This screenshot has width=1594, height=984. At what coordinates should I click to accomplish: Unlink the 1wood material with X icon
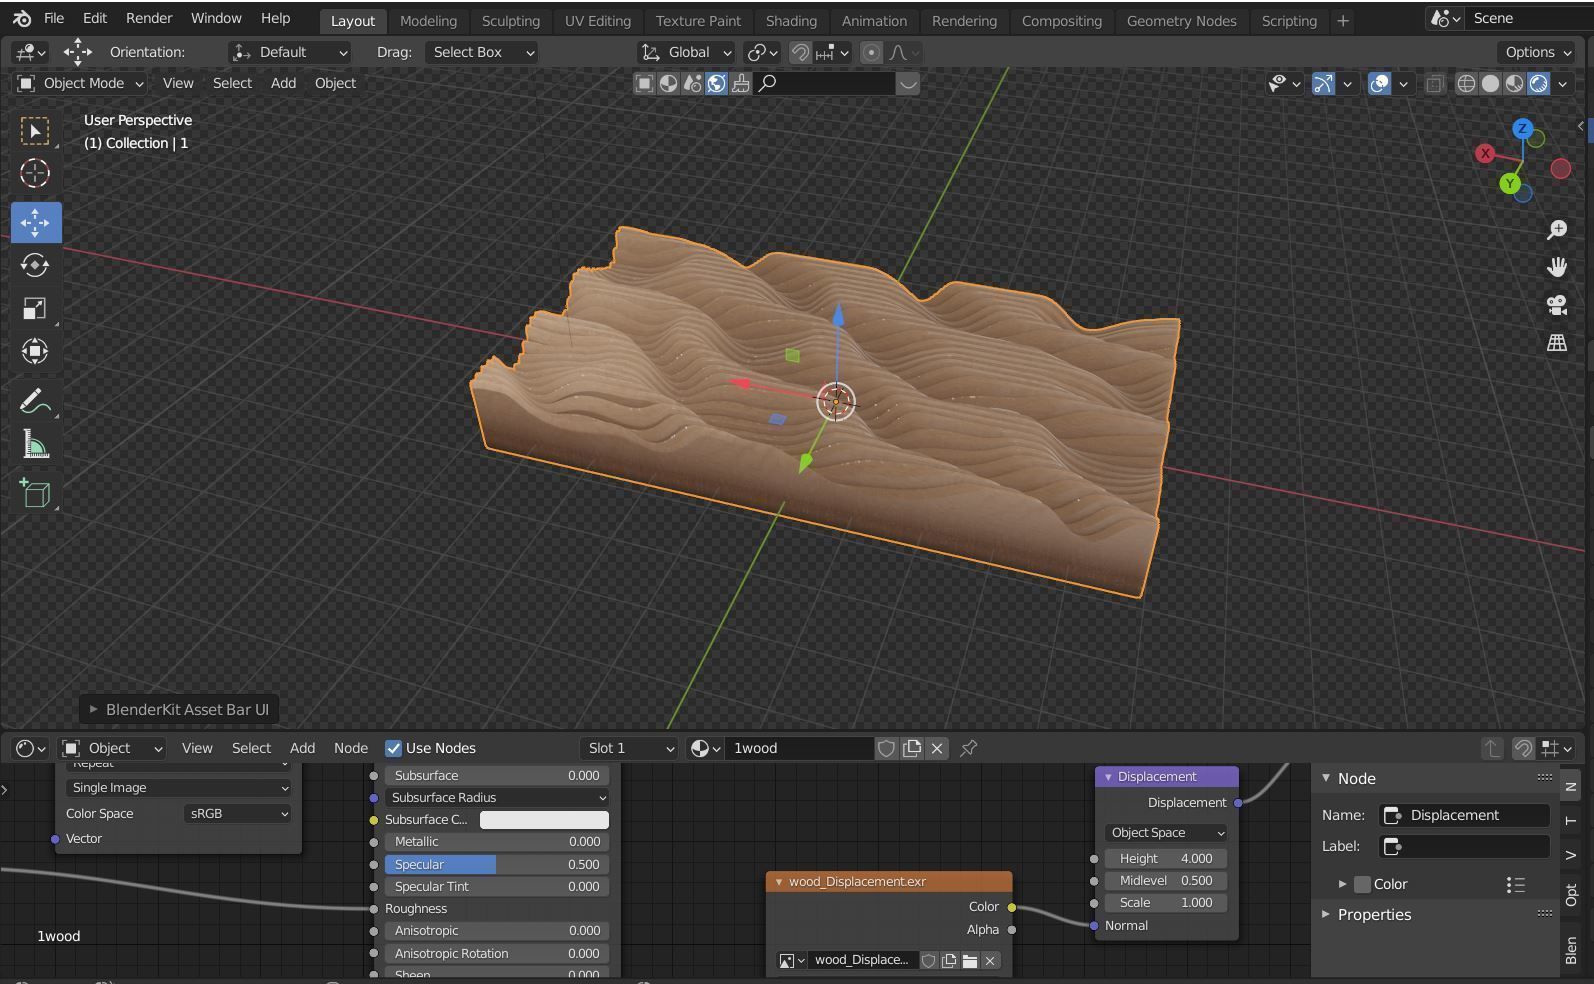(x=937, y=748)
